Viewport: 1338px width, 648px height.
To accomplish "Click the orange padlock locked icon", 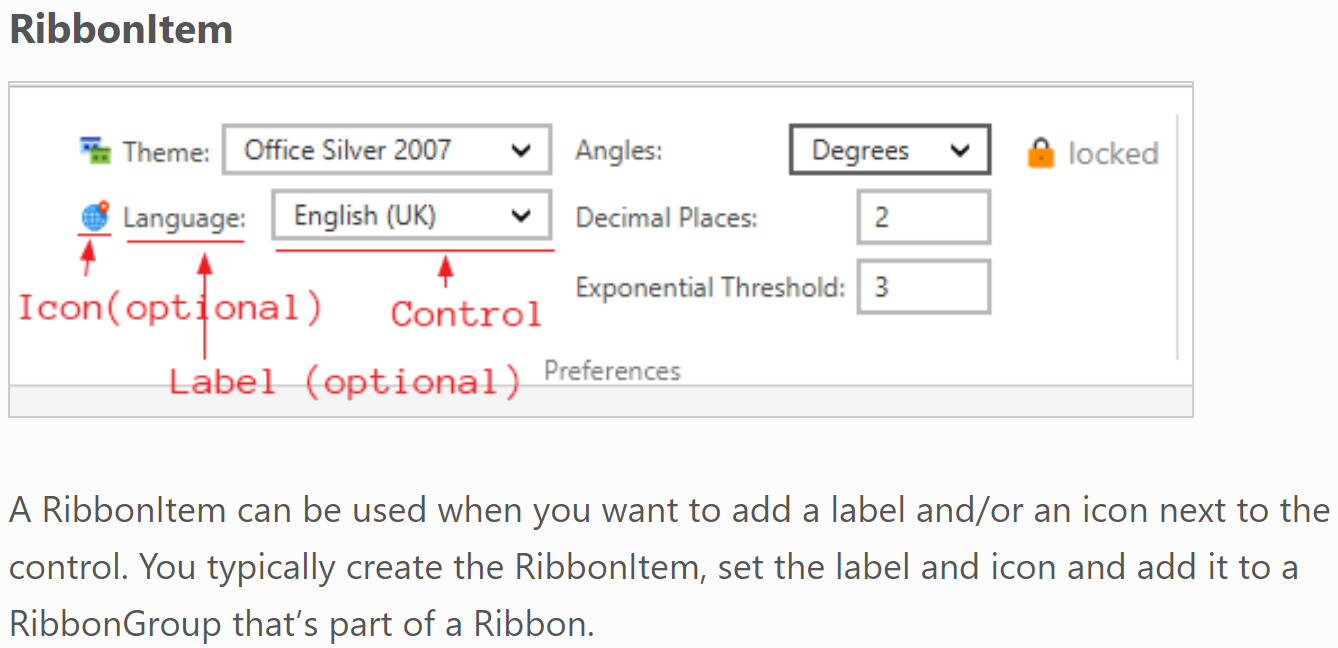I will (x=1041, y=153).
